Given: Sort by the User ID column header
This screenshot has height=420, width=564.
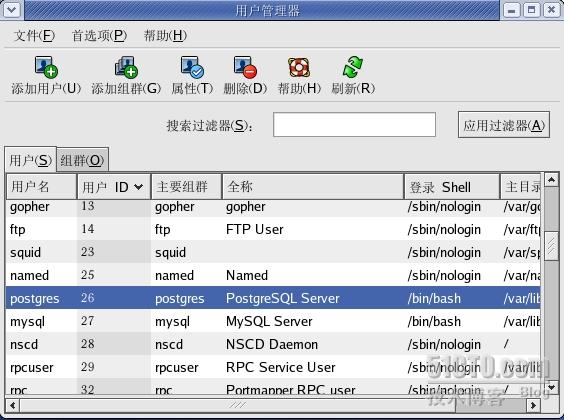Looking at the screenshot, I should [x=114, y=187].
